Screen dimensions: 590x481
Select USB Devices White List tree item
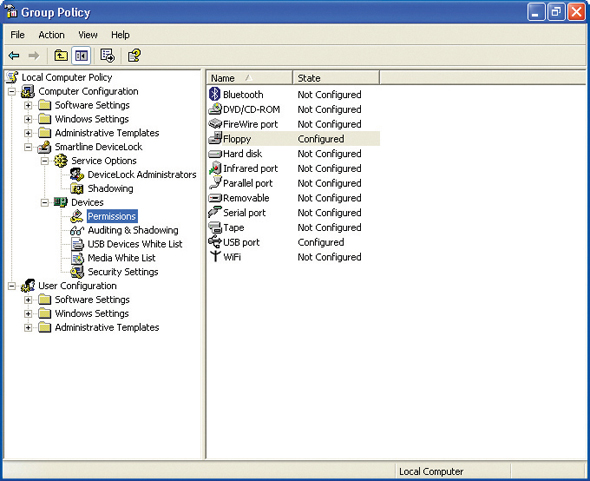pyautogui.click(x=135, y=244)
